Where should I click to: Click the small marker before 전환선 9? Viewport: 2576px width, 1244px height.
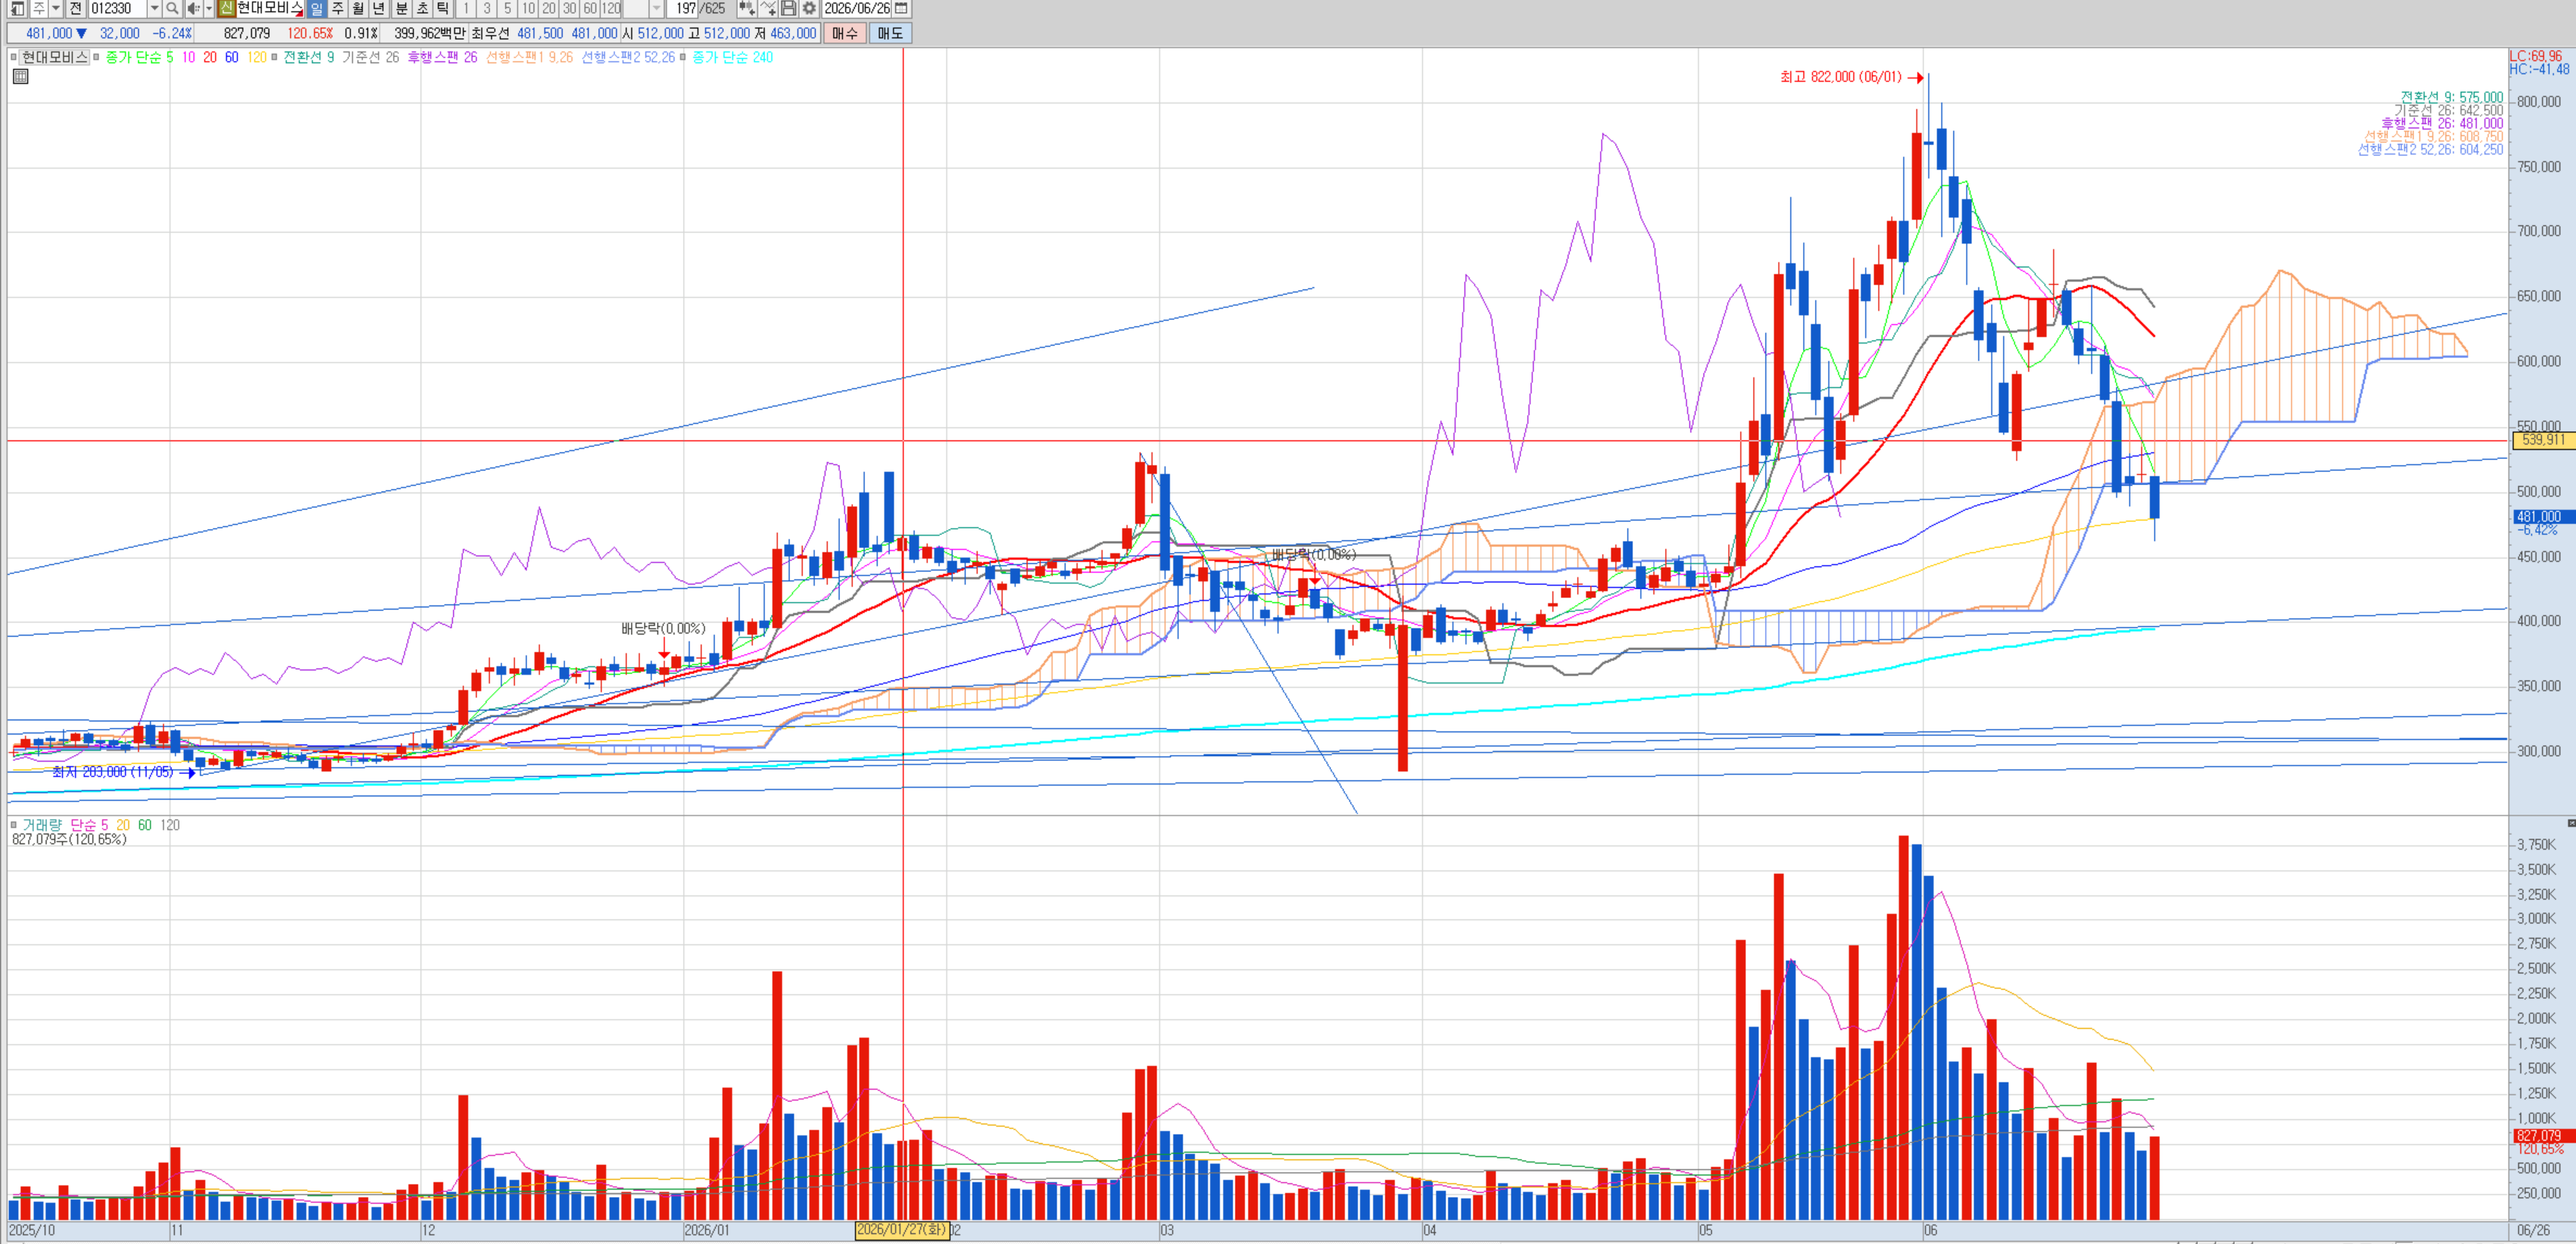coord(274,57)
